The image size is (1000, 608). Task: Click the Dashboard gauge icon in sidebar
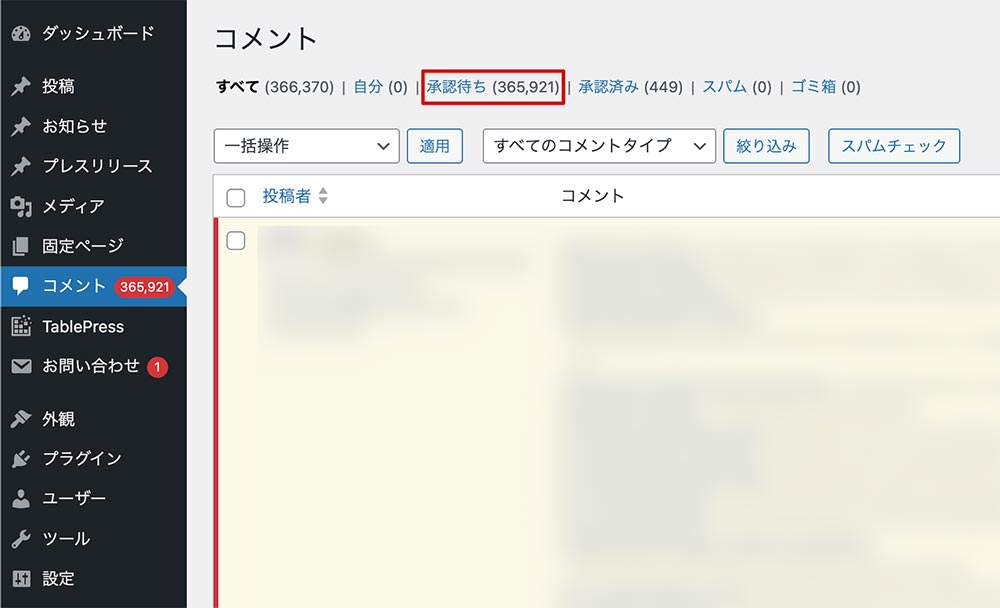point(21,34)
